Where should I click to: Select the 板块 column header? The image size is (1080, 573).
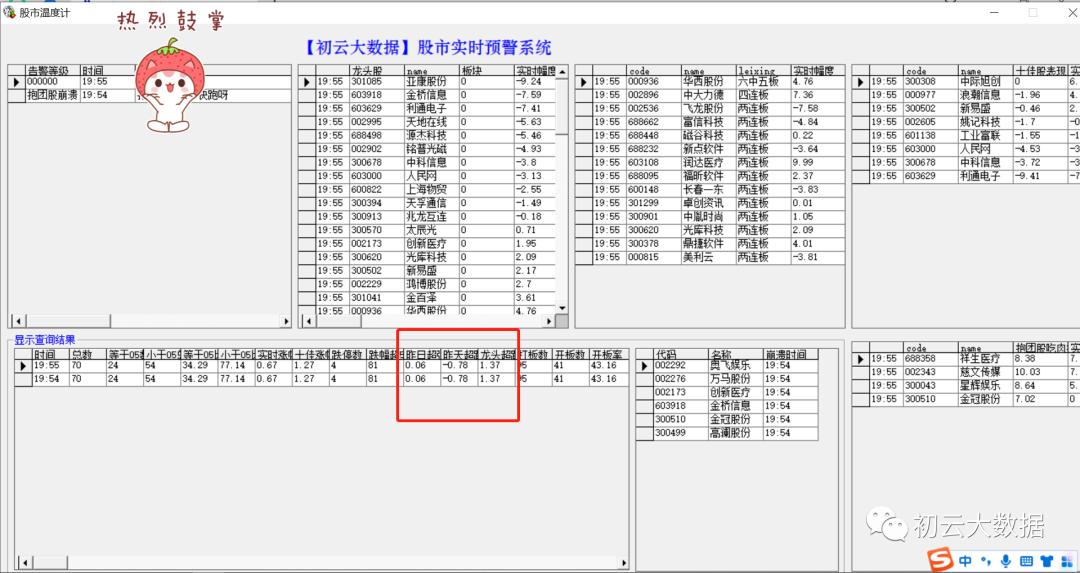tap(486, 70)
